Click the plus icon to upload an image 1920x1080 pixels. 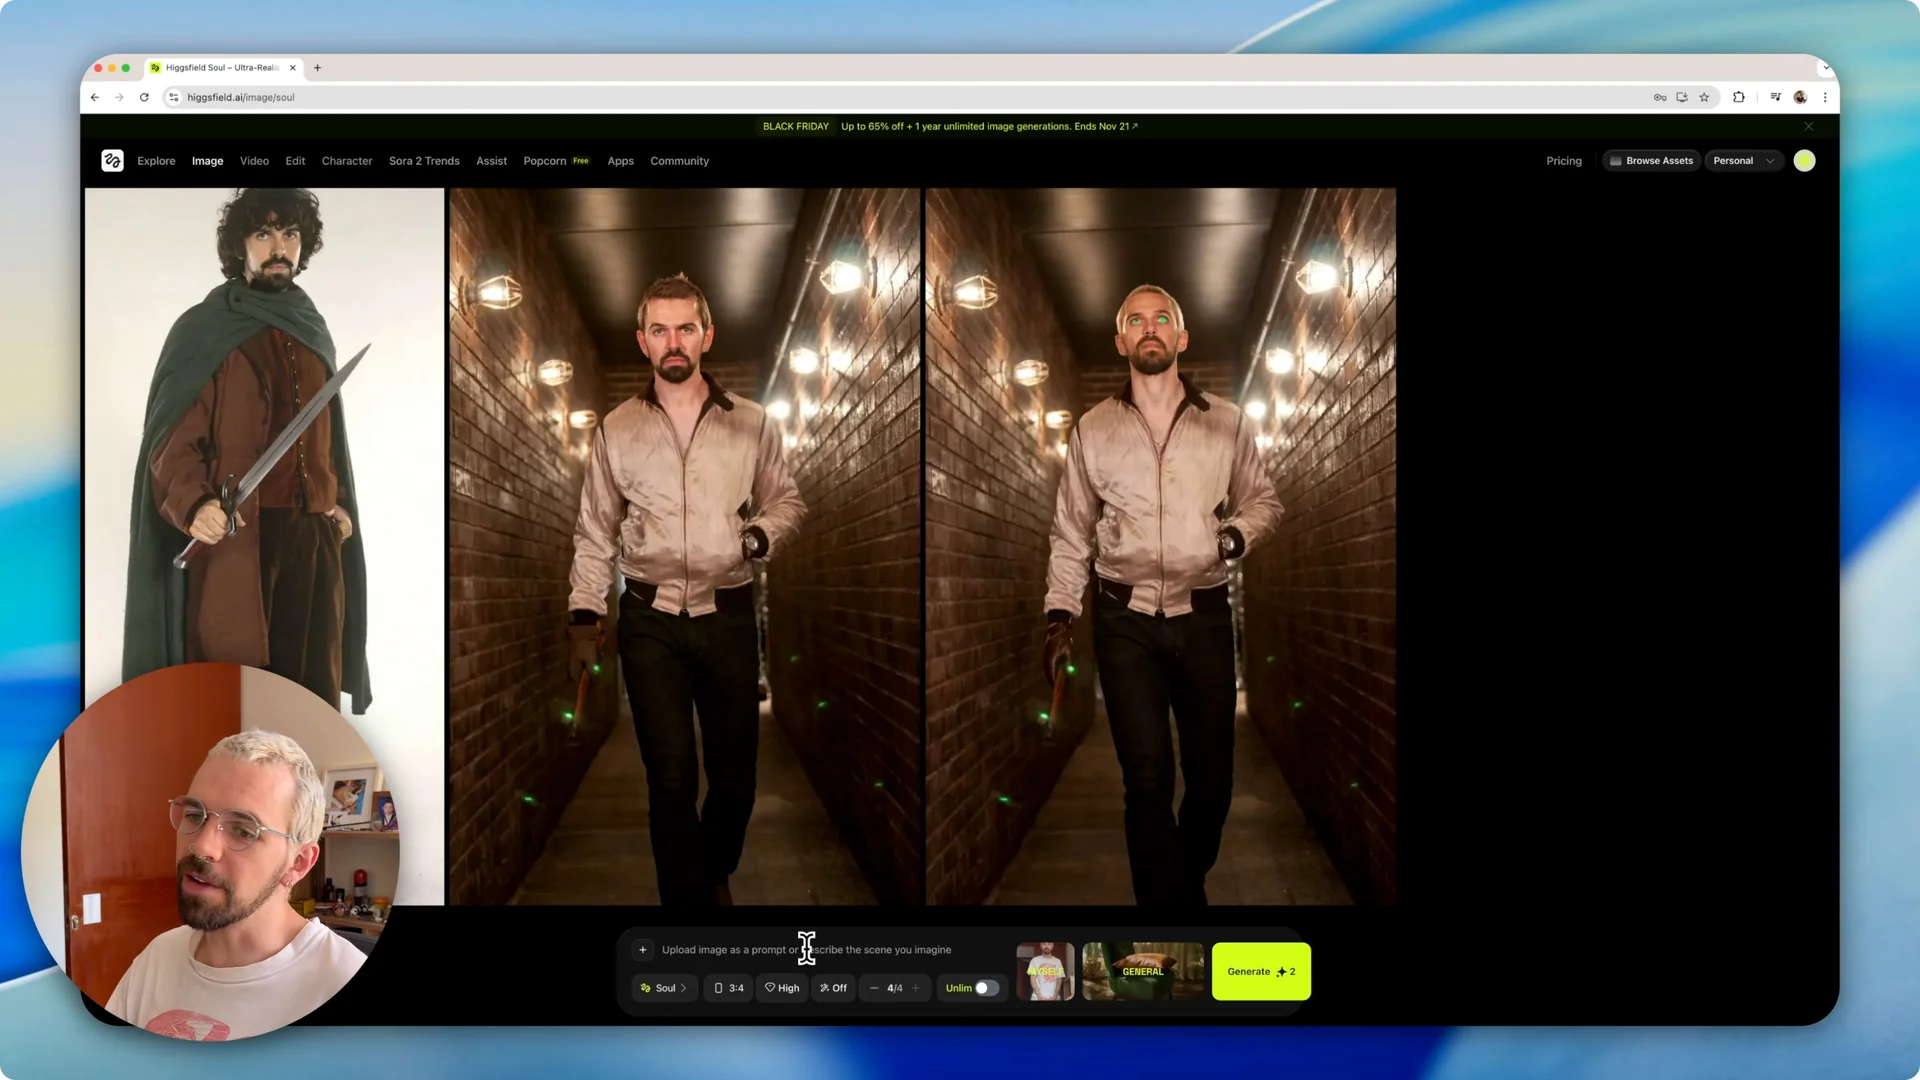click(642, 949)
